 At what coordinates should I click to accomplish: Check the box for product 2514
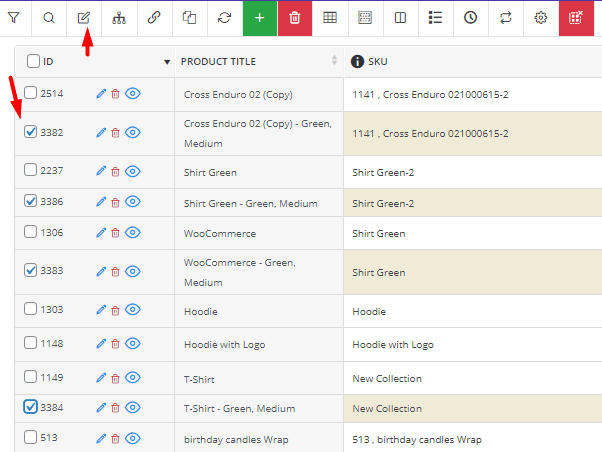[30, 93]
